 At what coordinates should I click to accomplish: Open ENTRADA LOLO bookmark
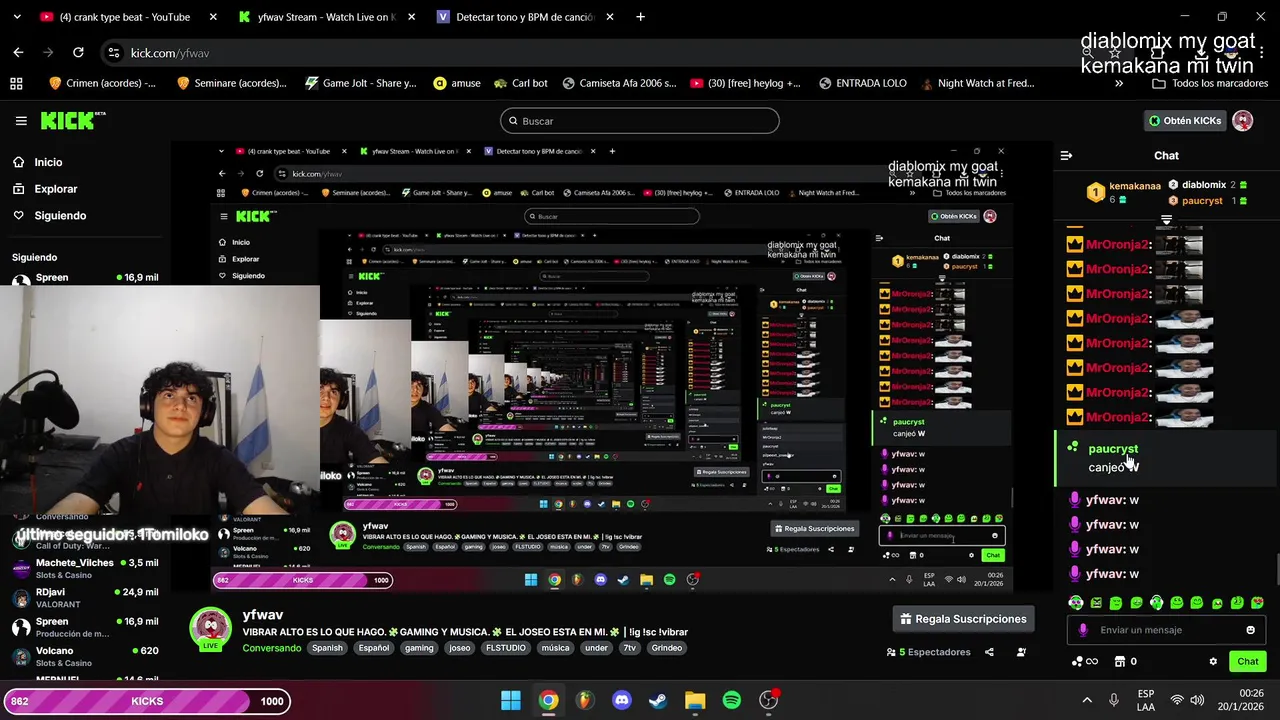click(862, 83)
